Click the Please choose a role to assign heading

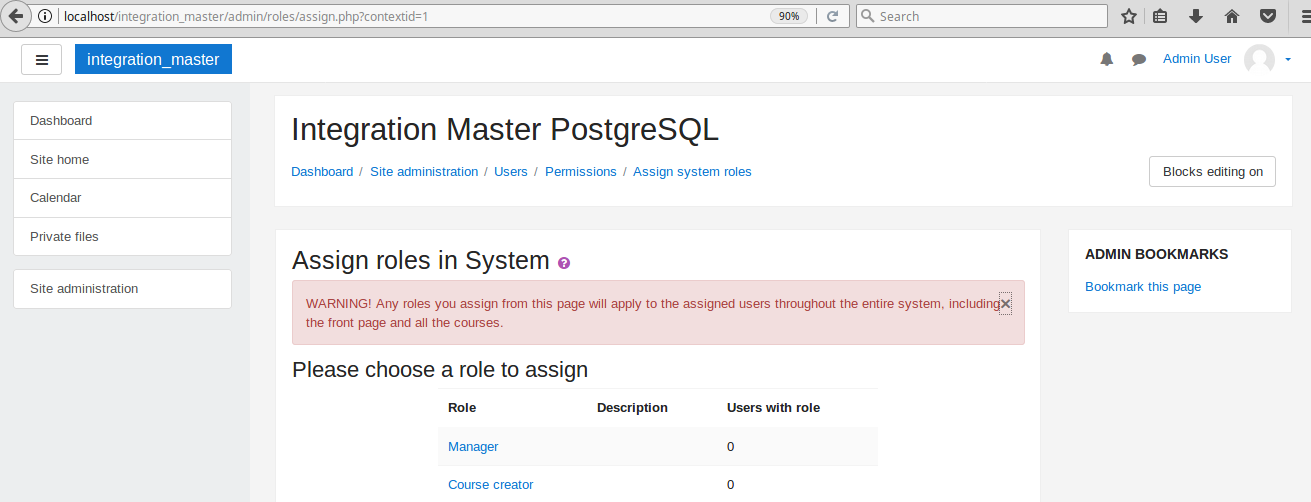(440, 370)
